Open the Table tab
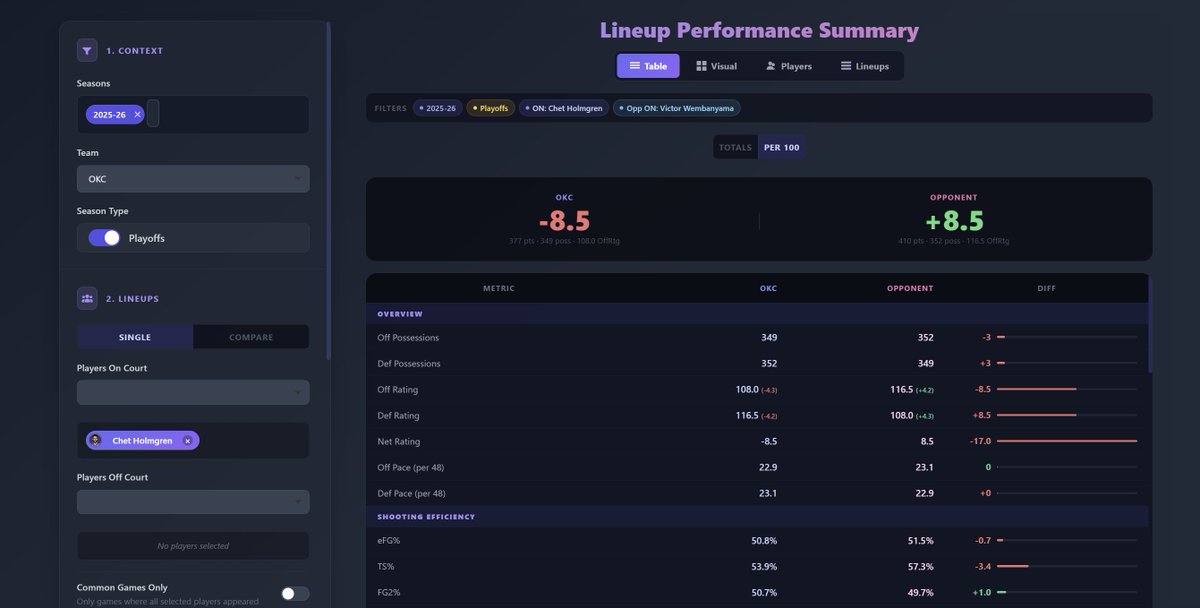 648,66
